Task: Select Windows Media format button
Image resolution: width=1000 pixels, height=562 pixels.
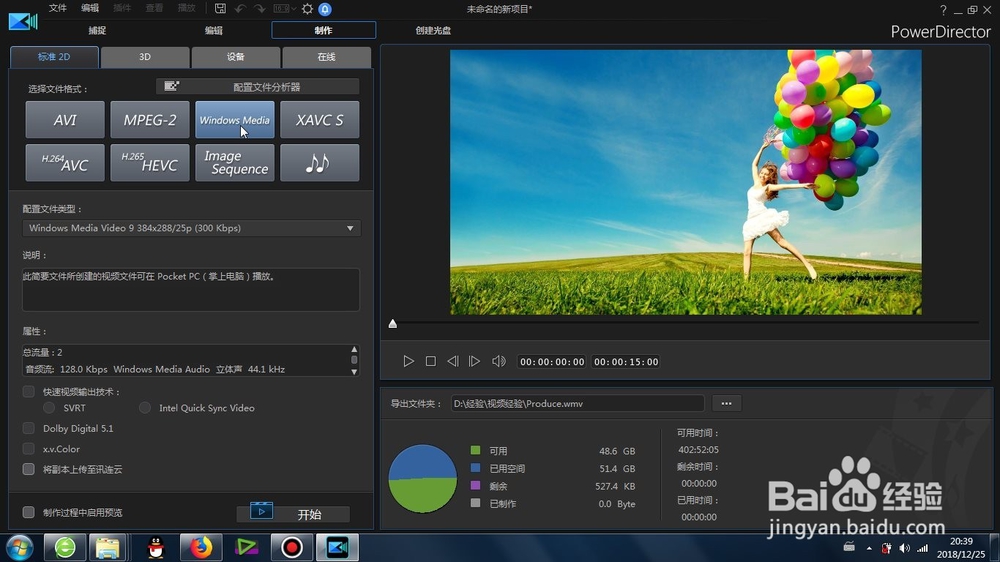Action: point(235,119)
